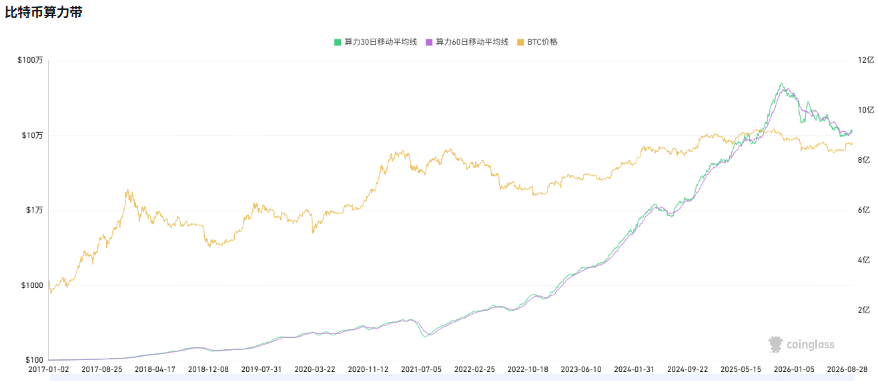878x381 pixels.
Task: Click the 6亿 right axis label
Action: (x=864, y=210)
